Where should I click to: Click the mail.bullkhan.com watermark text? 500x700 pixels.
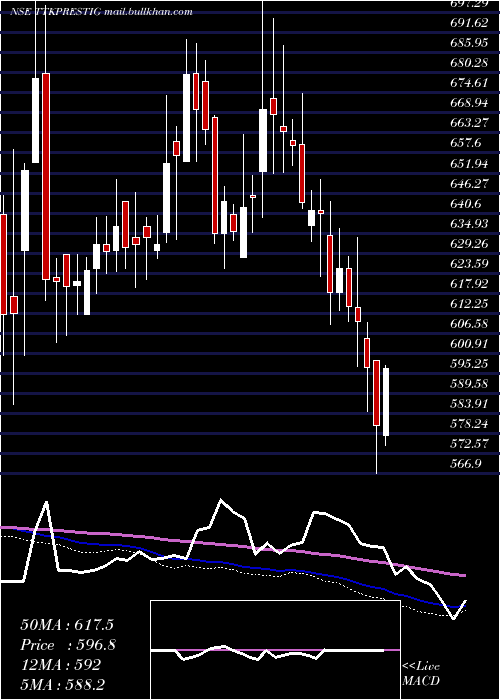pyautogui.click(x=148, y=12)
